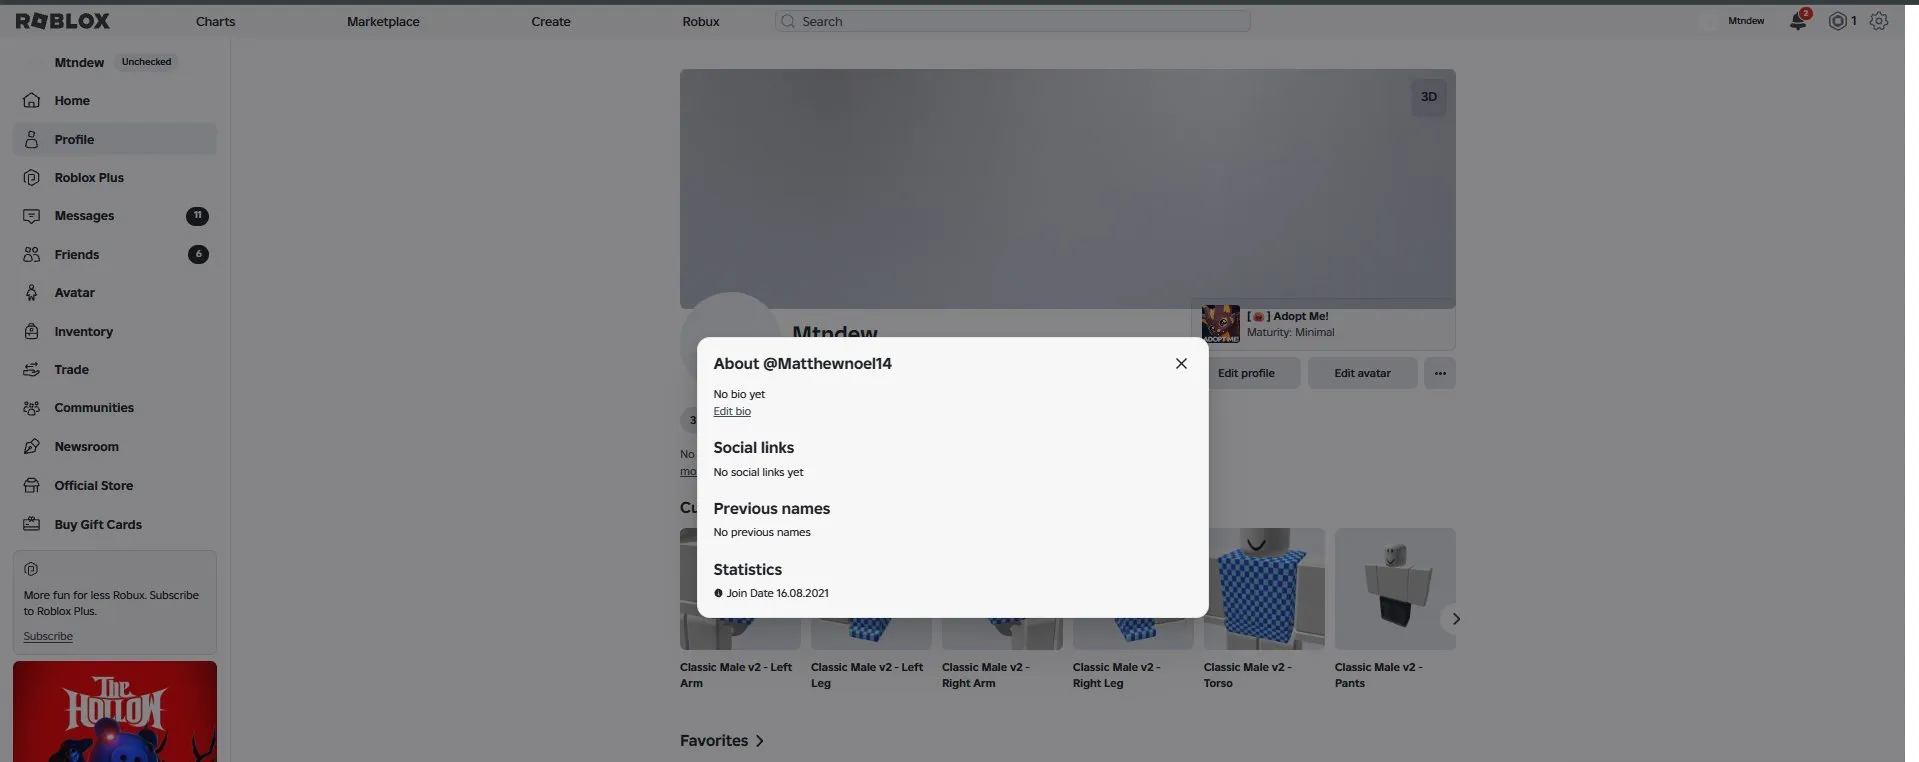
Task: Open the Marketplace page
Action: 383,21
